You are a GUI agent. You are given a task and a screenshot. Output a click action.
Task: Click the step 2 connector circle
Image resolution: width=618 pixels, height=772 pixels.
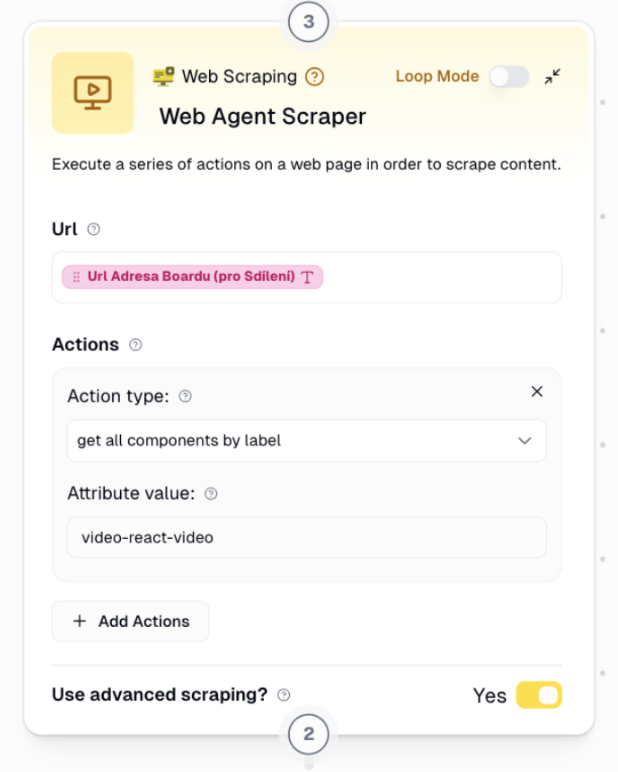(308, 735)
